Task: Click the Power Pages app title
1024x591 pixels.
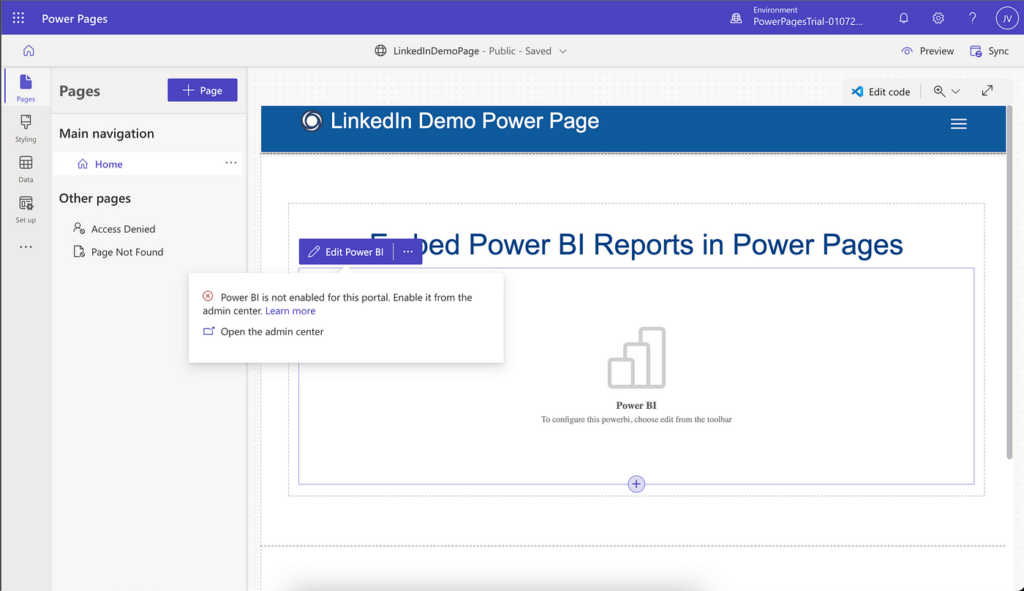Action: (74, 19)
